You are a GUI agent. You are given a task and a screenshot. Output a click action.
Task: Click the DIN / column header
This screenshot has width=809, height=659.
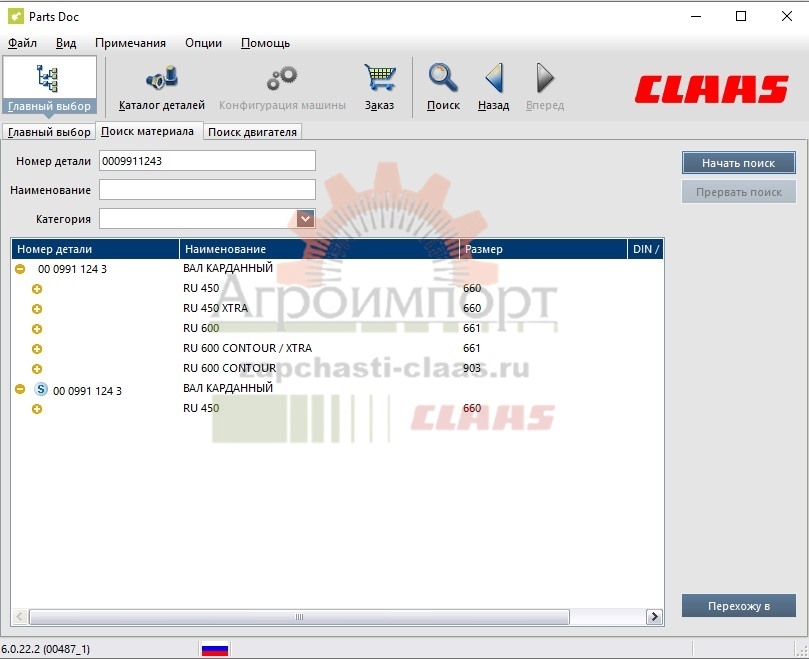pyautogui.click(x=645, y=249)
